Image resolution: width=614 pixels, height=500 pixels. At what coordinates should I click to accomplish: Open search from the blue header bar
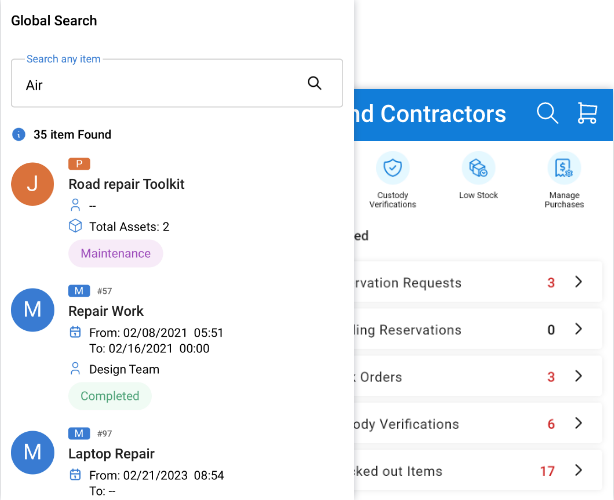[547, 113]
